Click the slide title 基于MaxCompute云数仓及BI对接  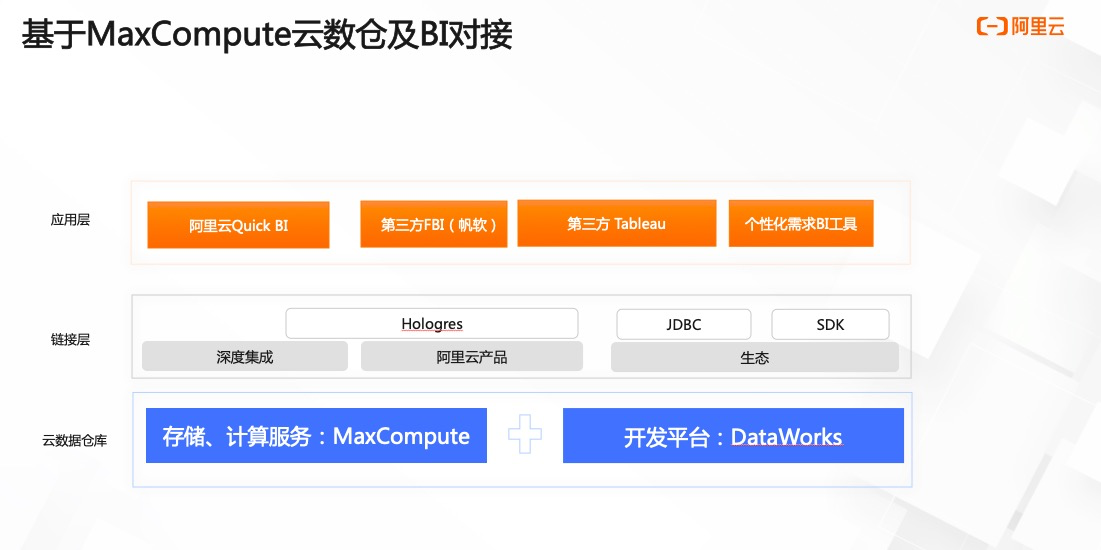[x=267, y=35]
